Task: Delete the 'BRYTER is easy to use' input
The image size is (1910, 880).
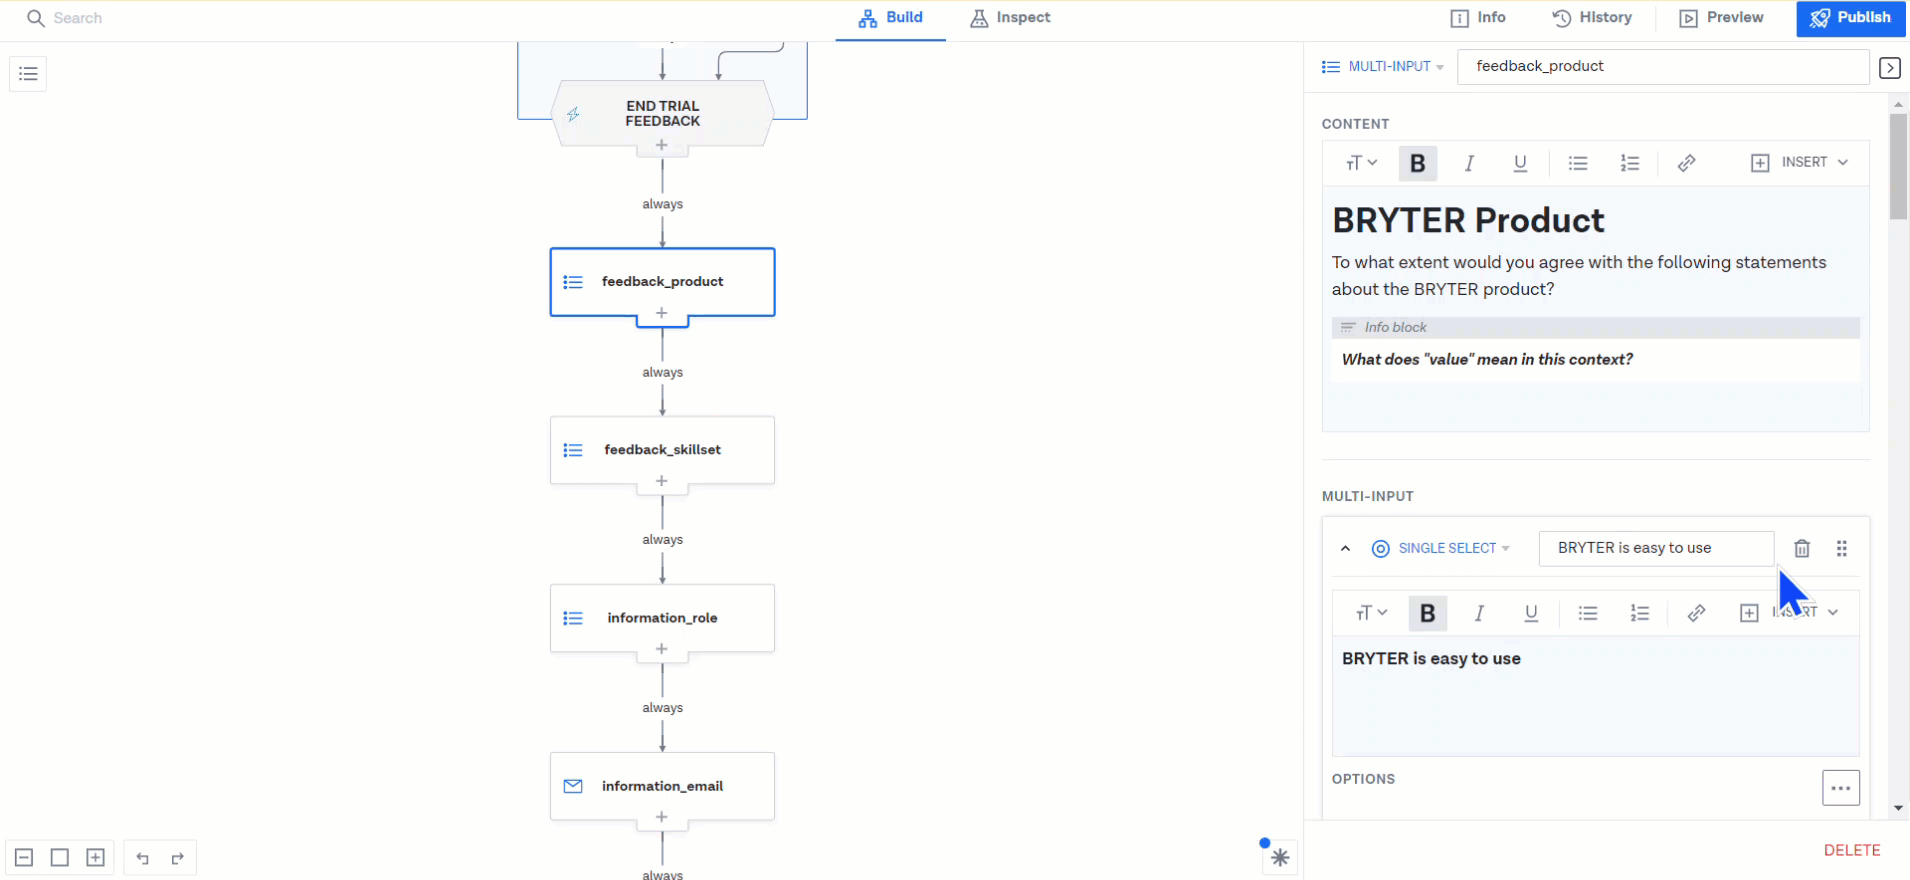Action: point(1802,548)
